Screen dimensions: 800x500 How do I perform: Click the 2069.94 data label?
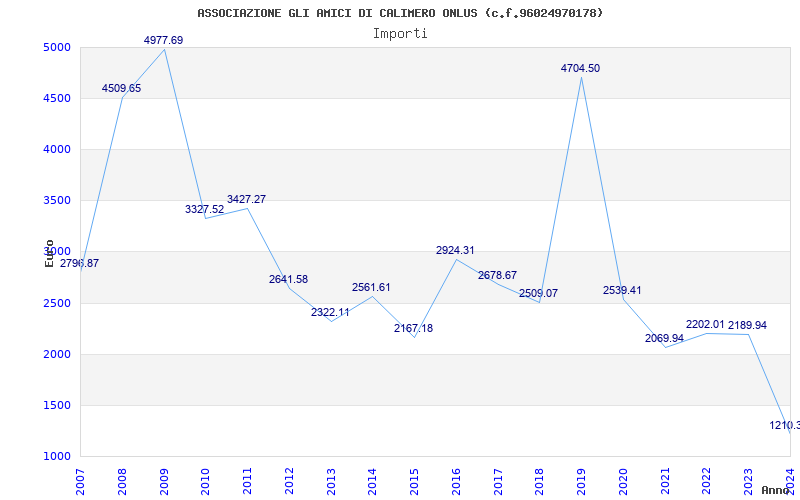(664, 338)
